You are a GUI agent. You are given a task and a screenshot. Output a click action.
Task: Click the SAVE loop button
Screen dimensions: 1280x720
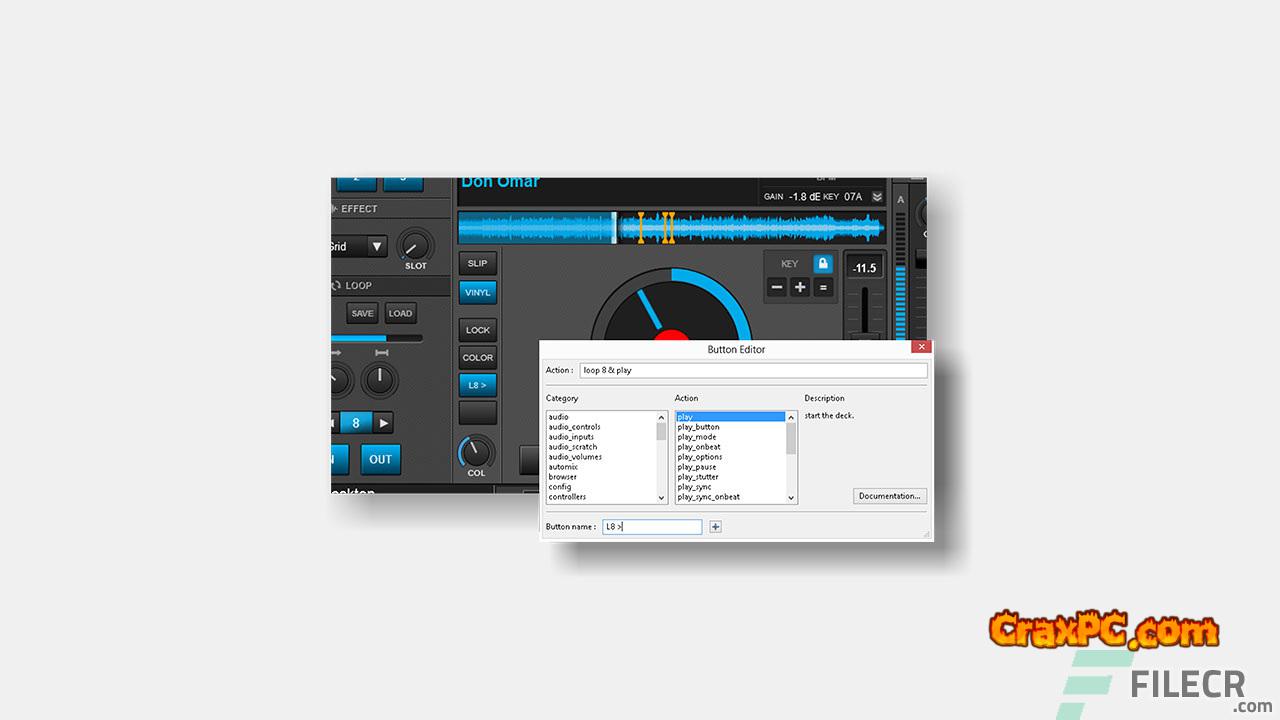[x=362, y=313]
